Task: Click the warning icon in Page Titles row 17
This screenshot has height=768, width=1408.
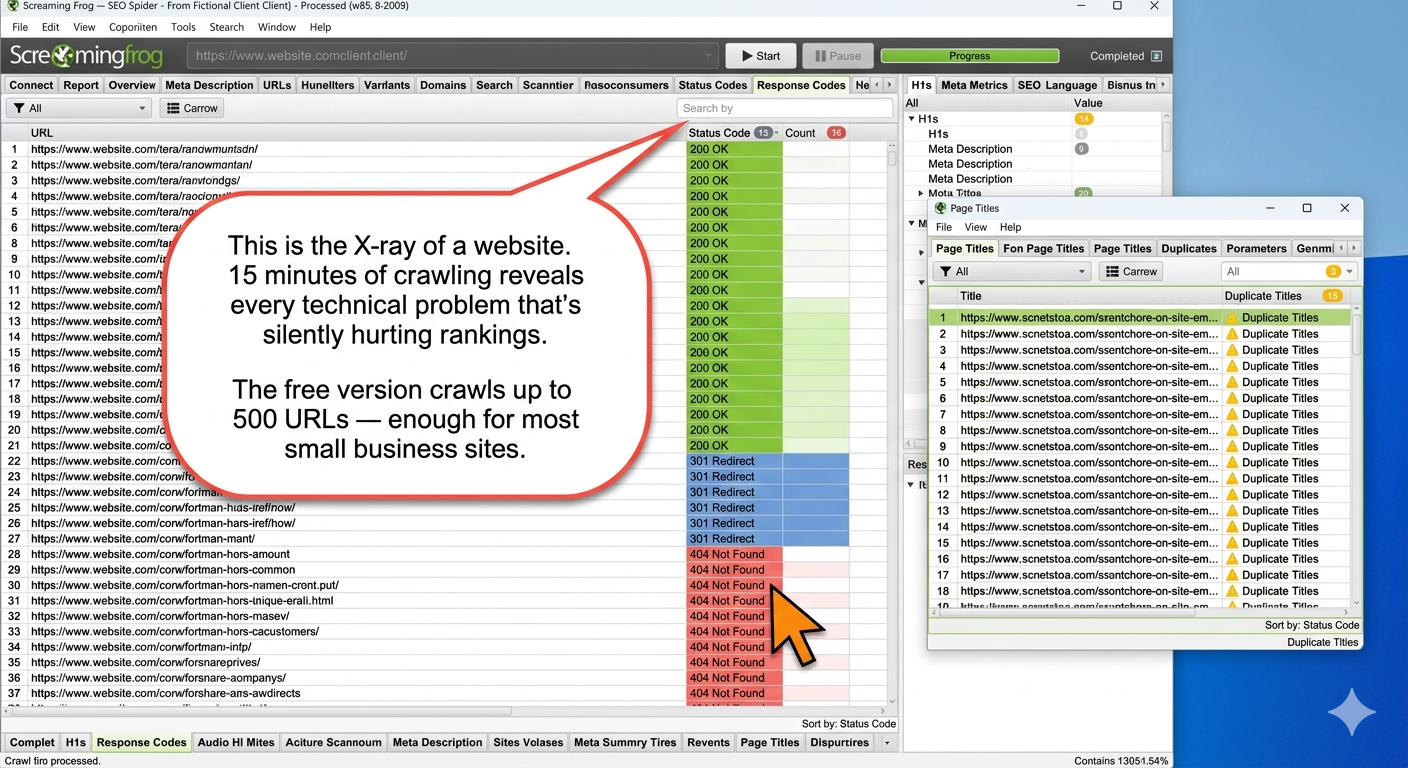Action: point(1232,575)
